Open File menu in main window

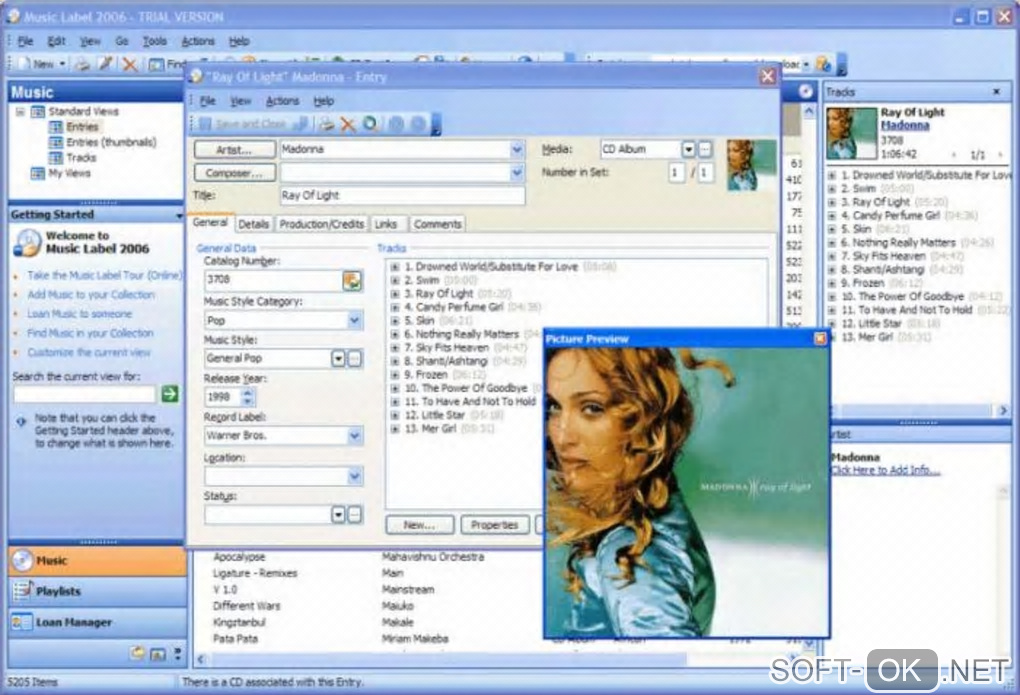25,41
